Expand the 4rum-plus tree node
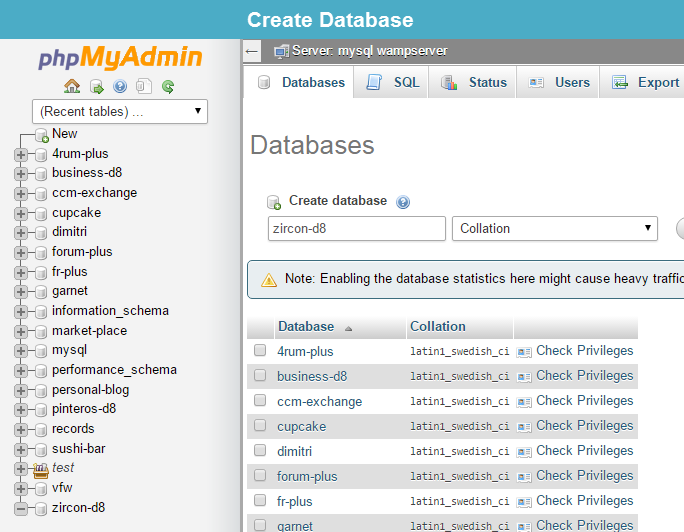The width and height of the screenshot is (684, 532). (x=21, y=155)
